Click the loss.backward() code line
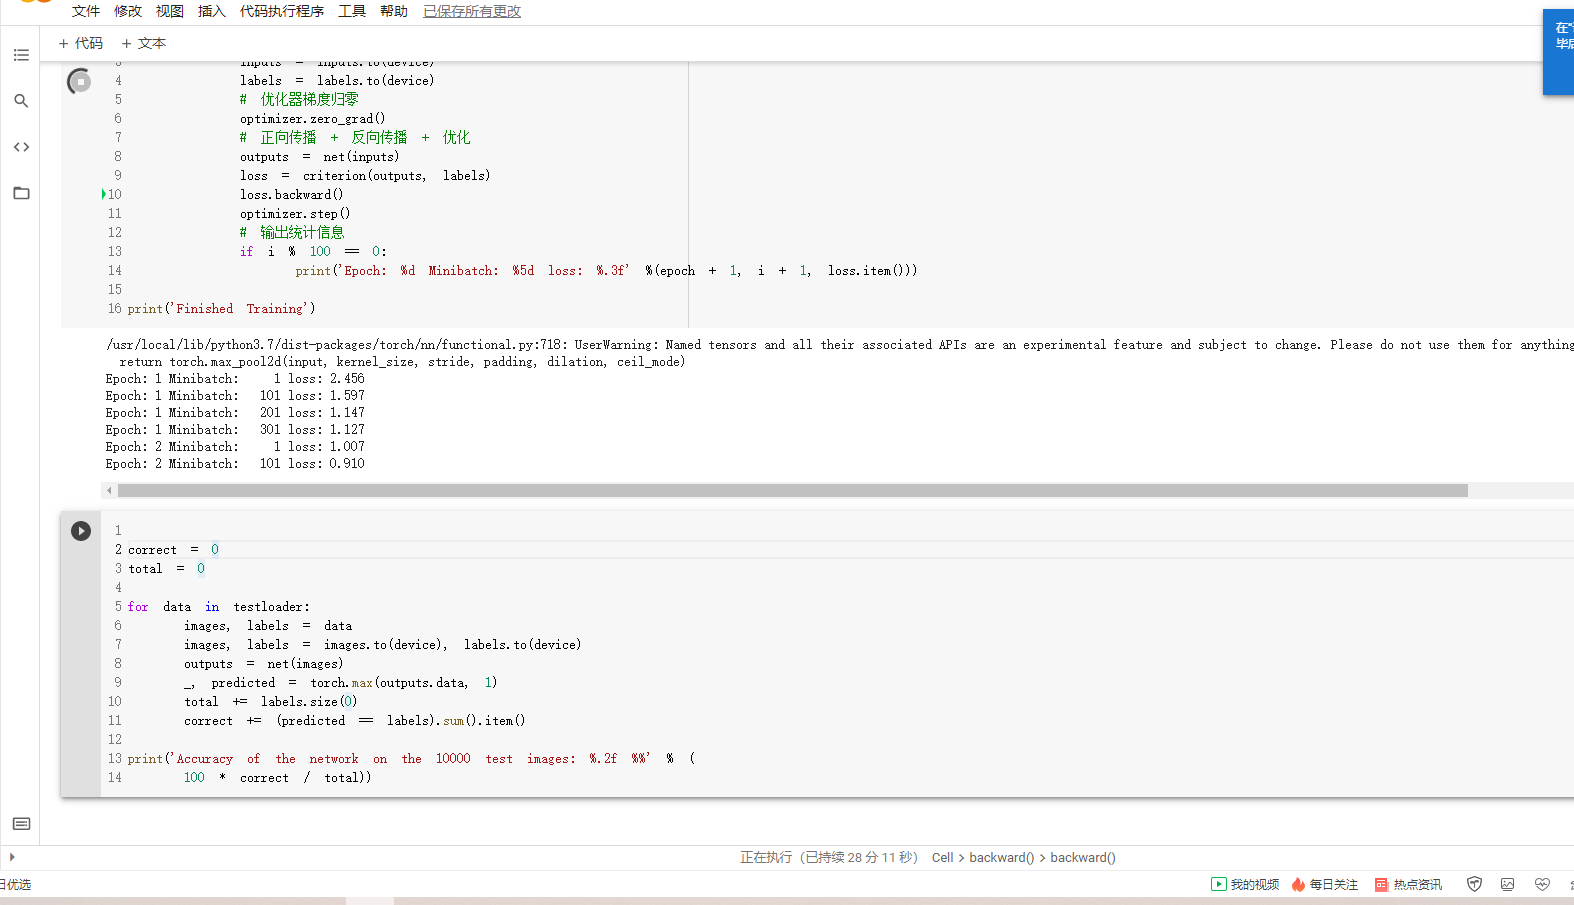Image resolution: width=1574 pixels, height=905 pixels. click(x=291, y=195)
